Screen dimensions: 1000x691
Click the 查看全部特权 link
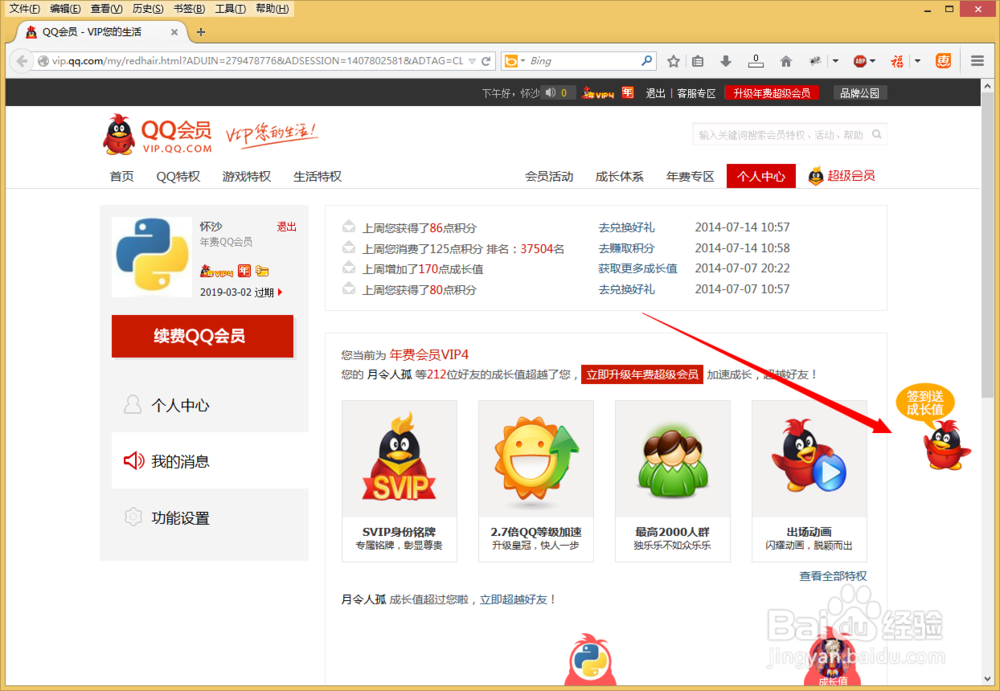pyautogui.click(x=833, y=576)
